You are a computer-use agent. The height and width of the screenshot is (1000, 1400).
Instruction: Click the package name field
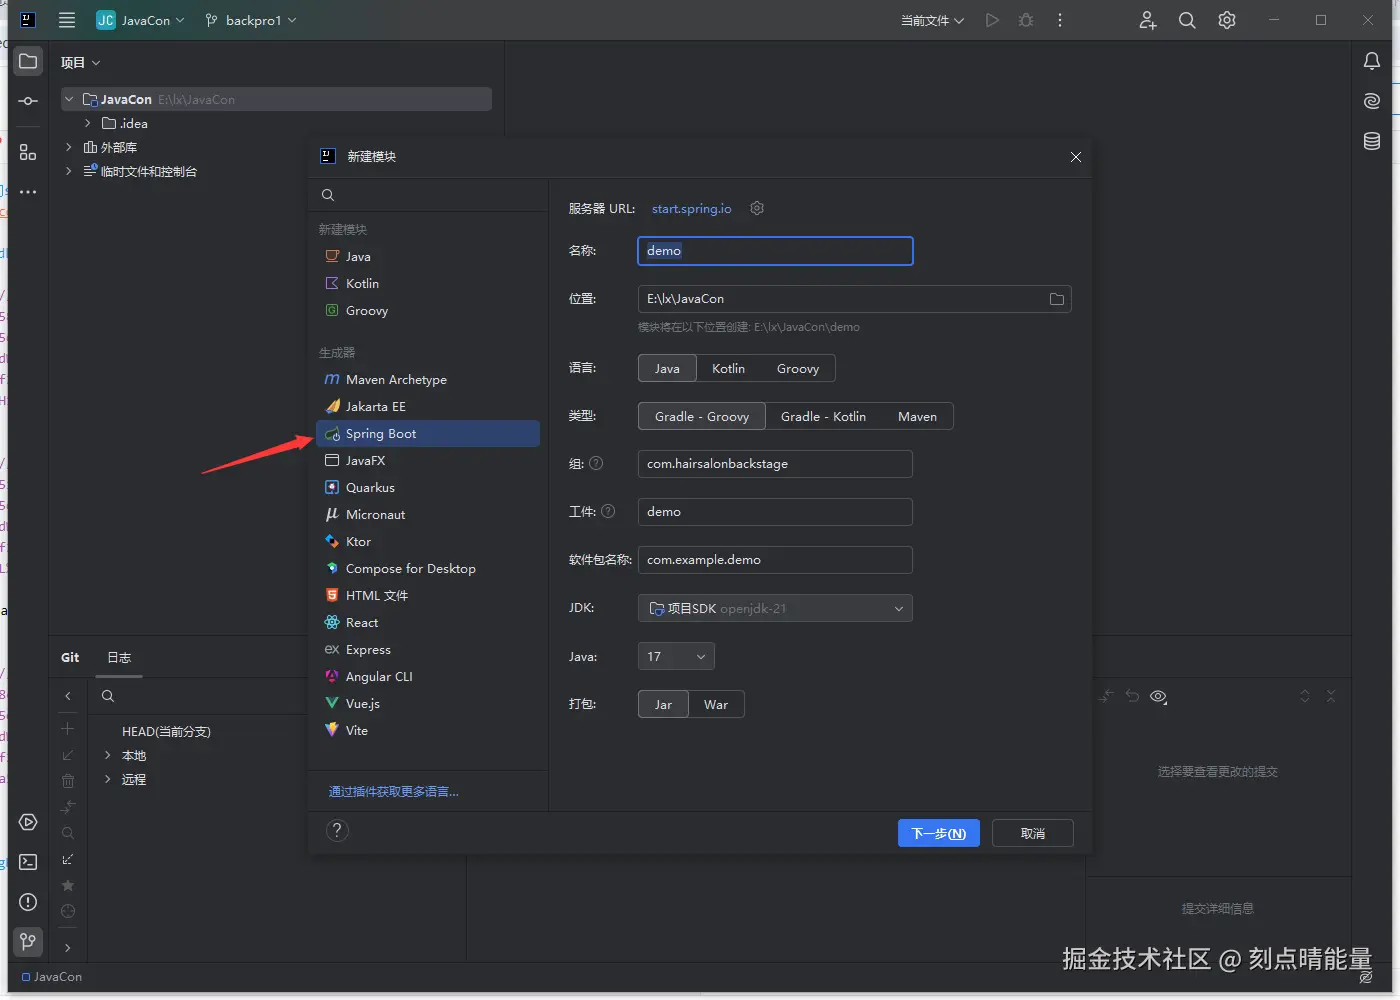[x=775, y=559]
